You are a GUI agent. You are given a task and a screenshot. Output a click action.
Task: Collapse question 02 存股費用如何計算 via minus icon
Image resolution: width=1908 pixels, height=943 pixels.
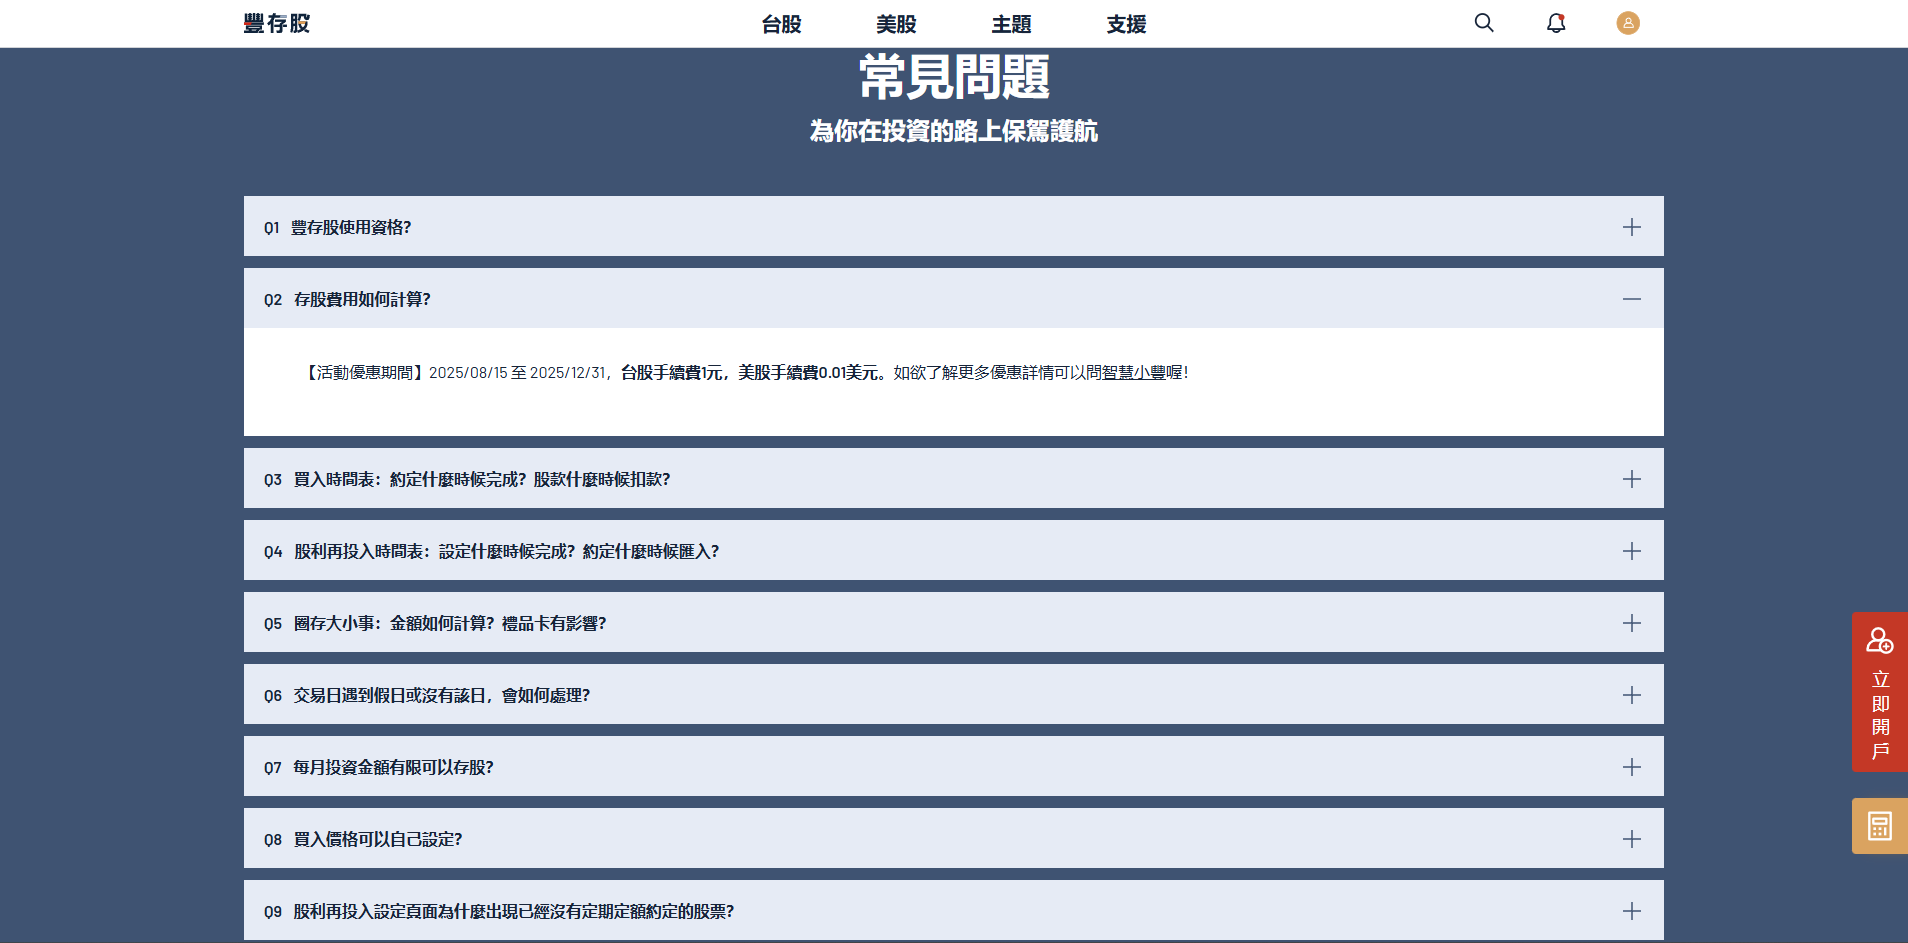(1632, 298)
